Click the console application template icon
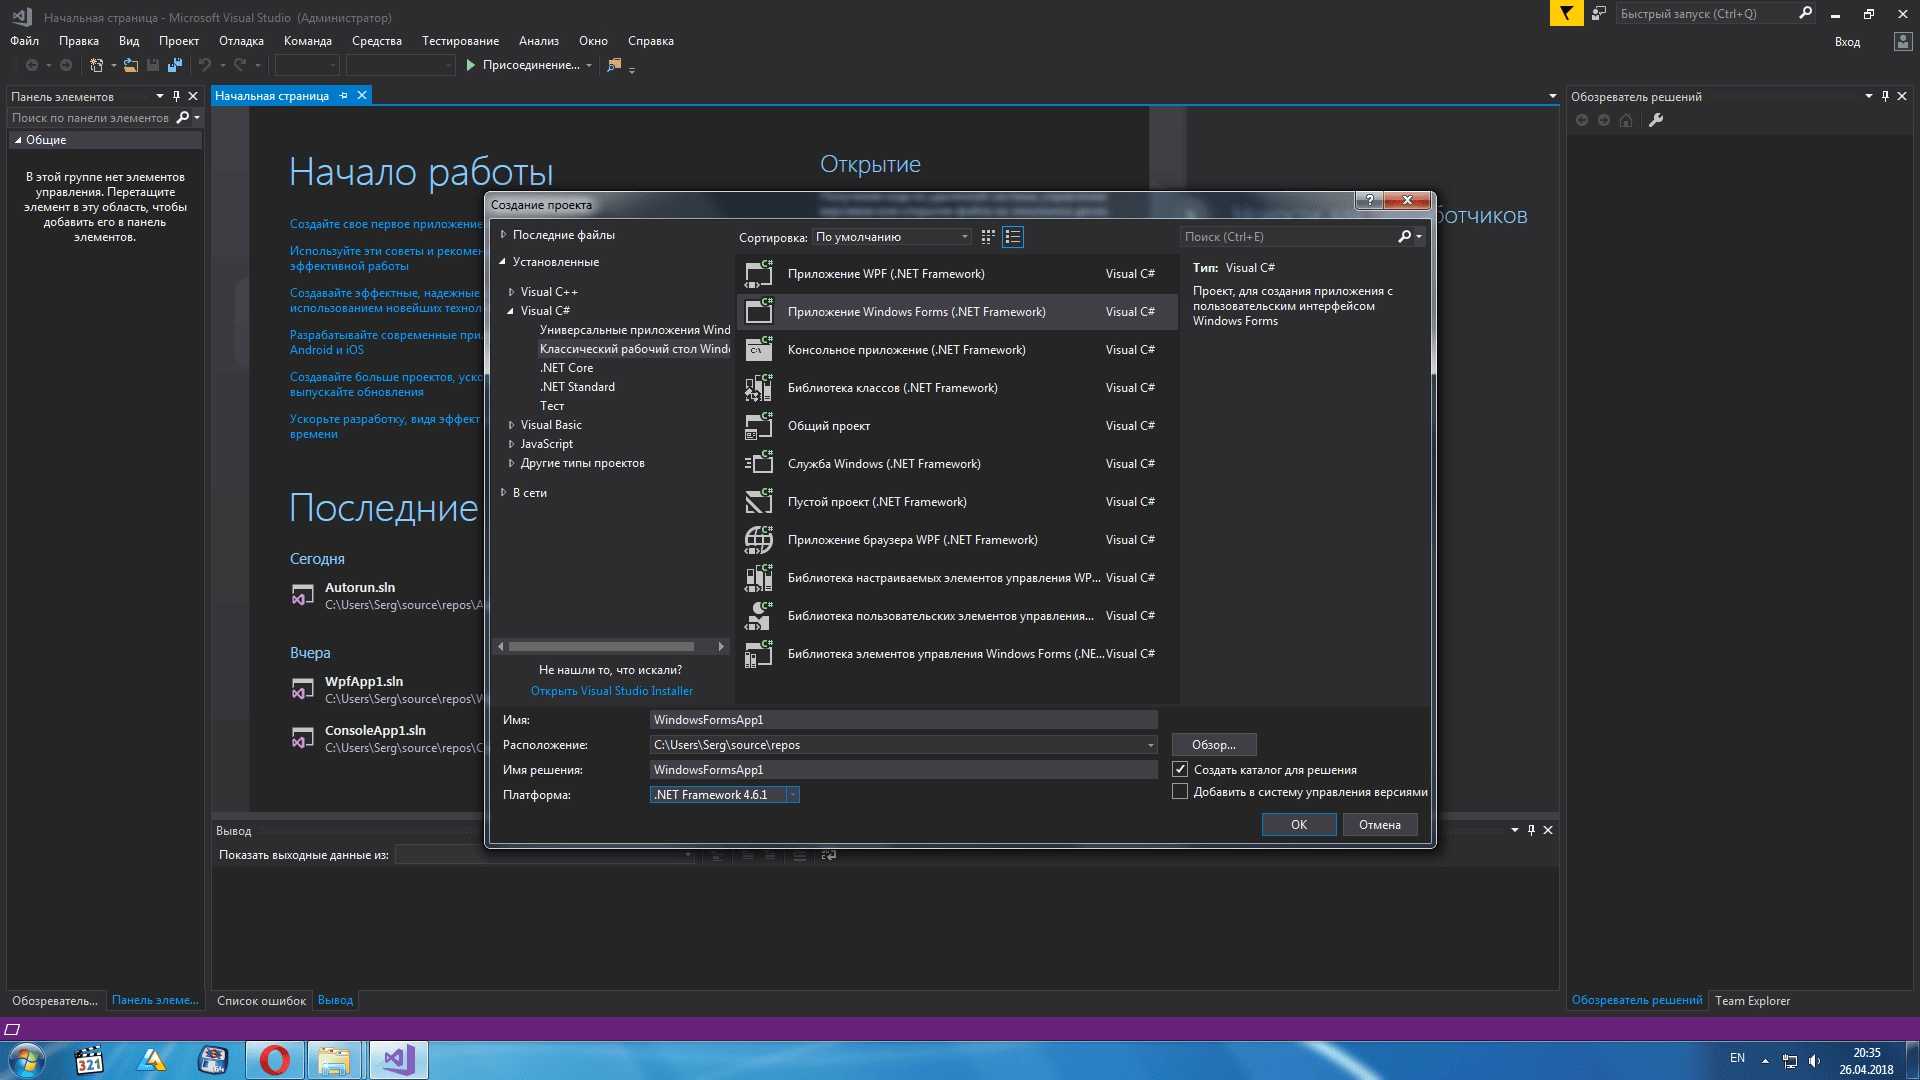 coord(759,349)
